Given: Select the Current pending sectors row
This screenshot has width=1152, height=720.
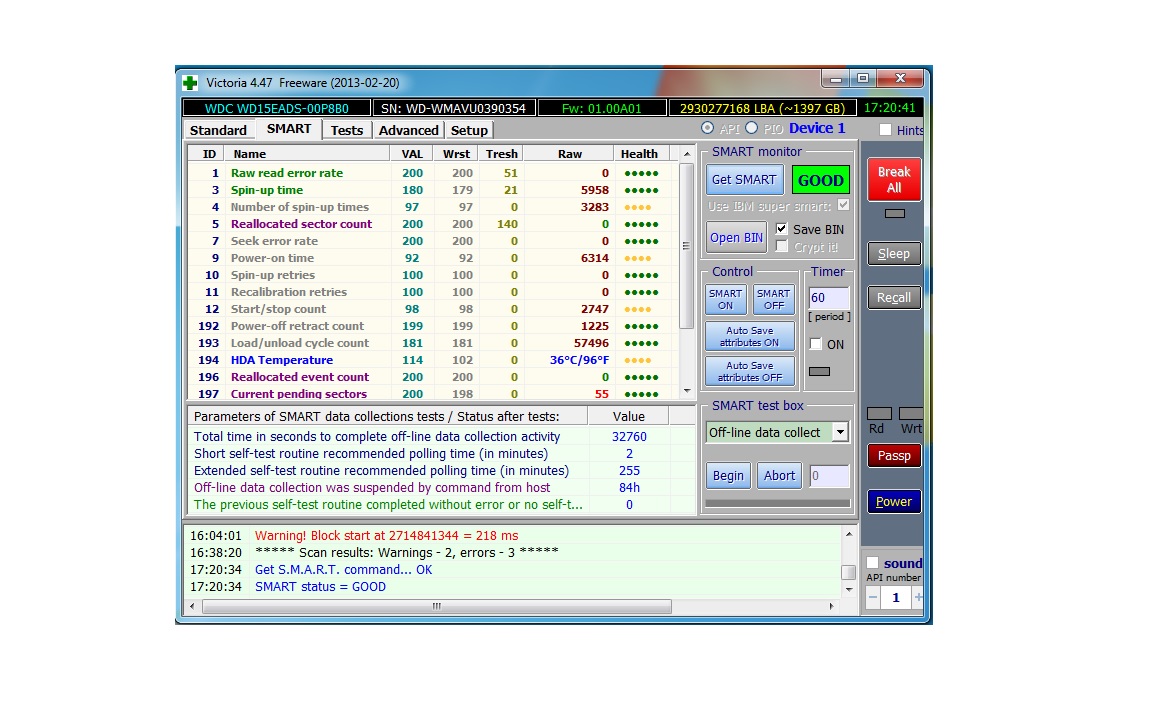Looking at the screenshot, I should tap(433, 393).
